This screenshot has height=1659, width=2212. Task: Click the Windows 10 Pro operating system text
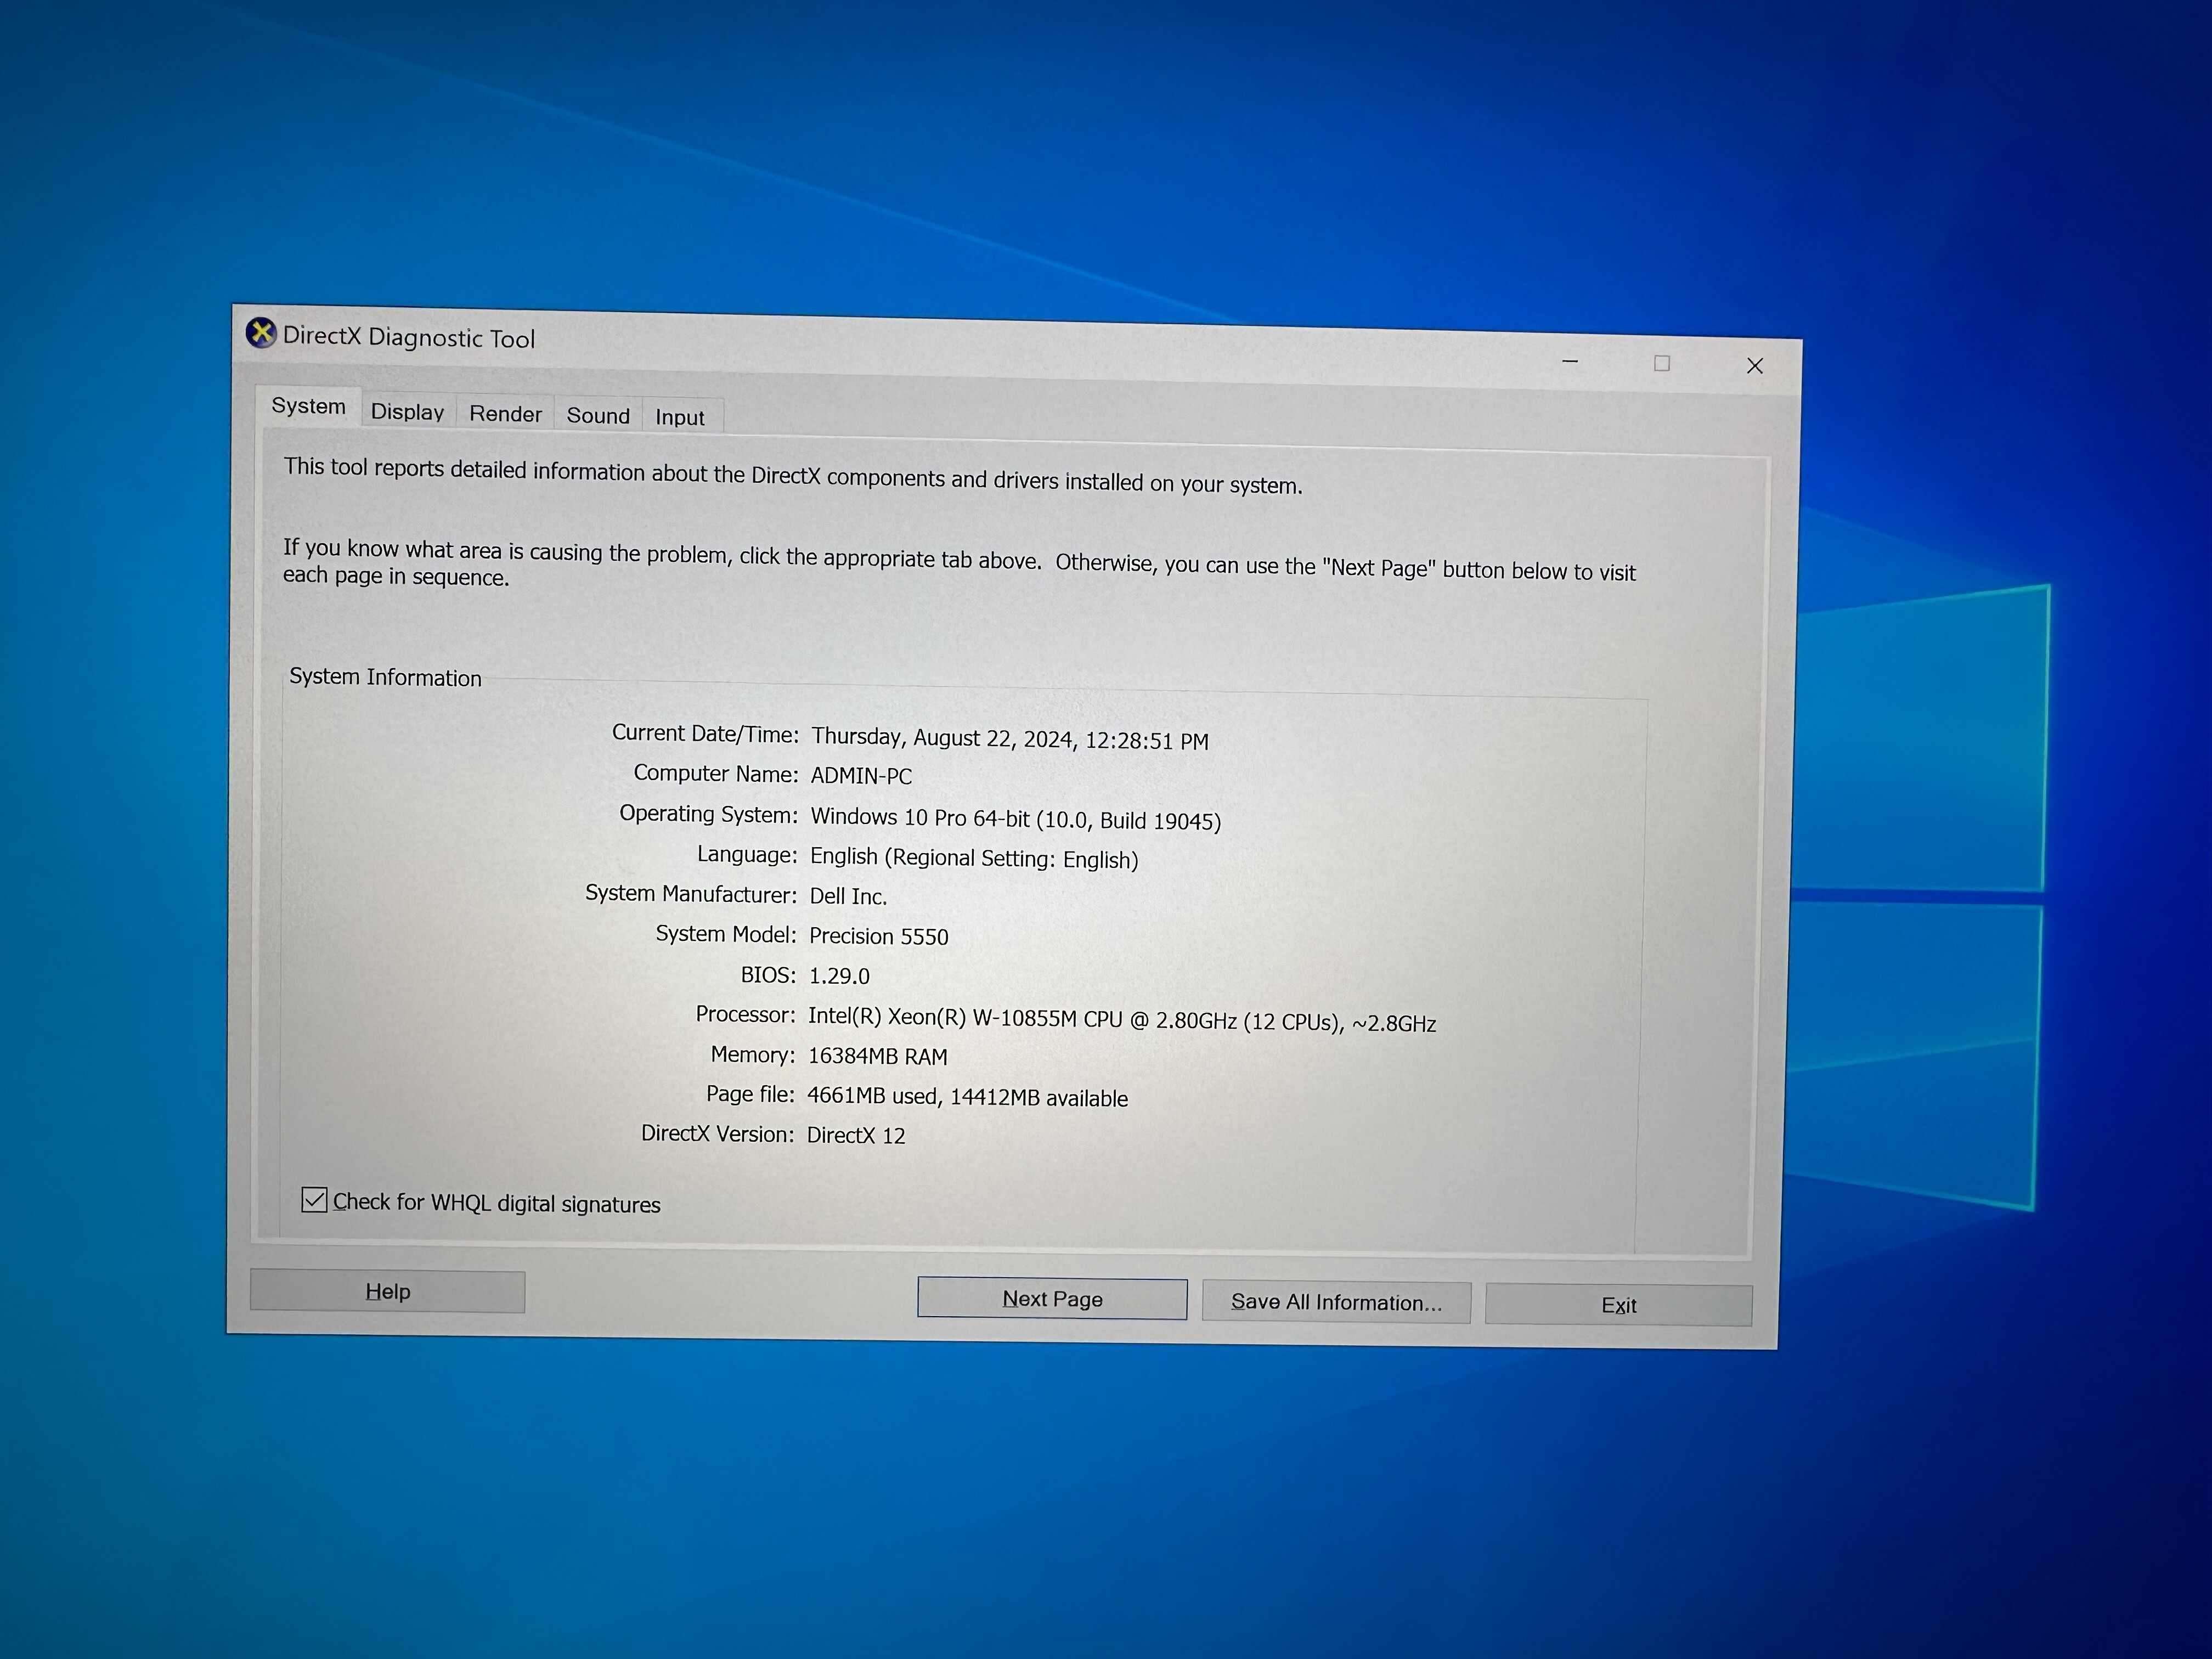point(1015,819)
